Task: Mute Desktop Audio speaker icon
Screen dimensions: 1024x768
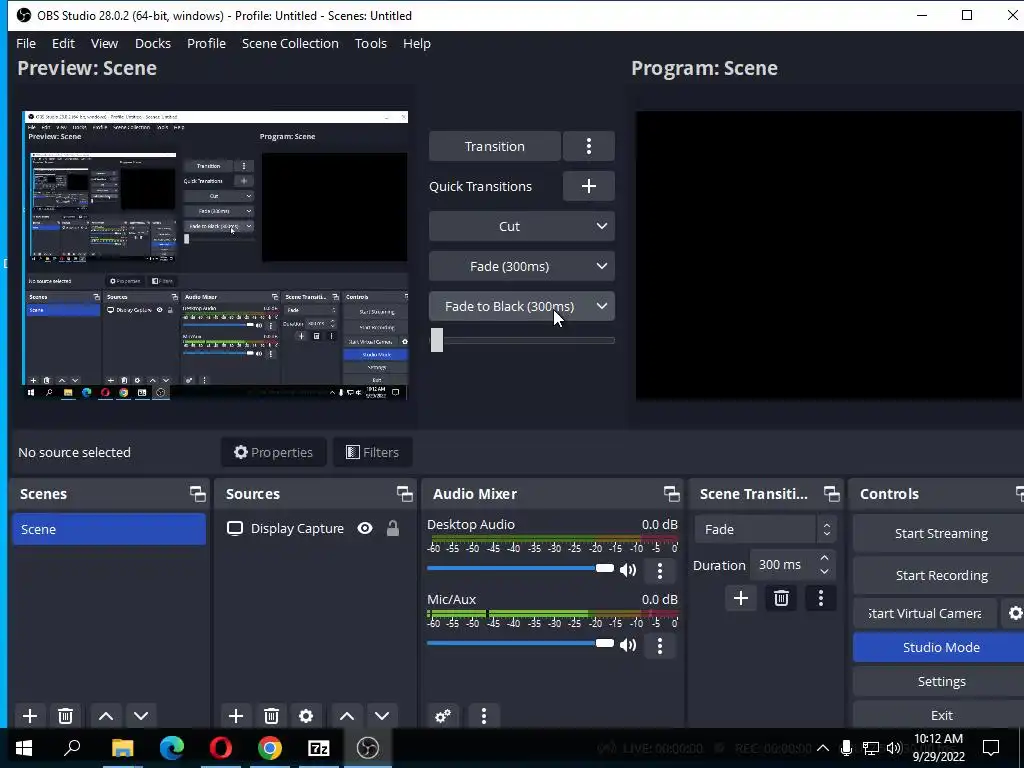Action: pyautogui.click(x=628, y=570)
